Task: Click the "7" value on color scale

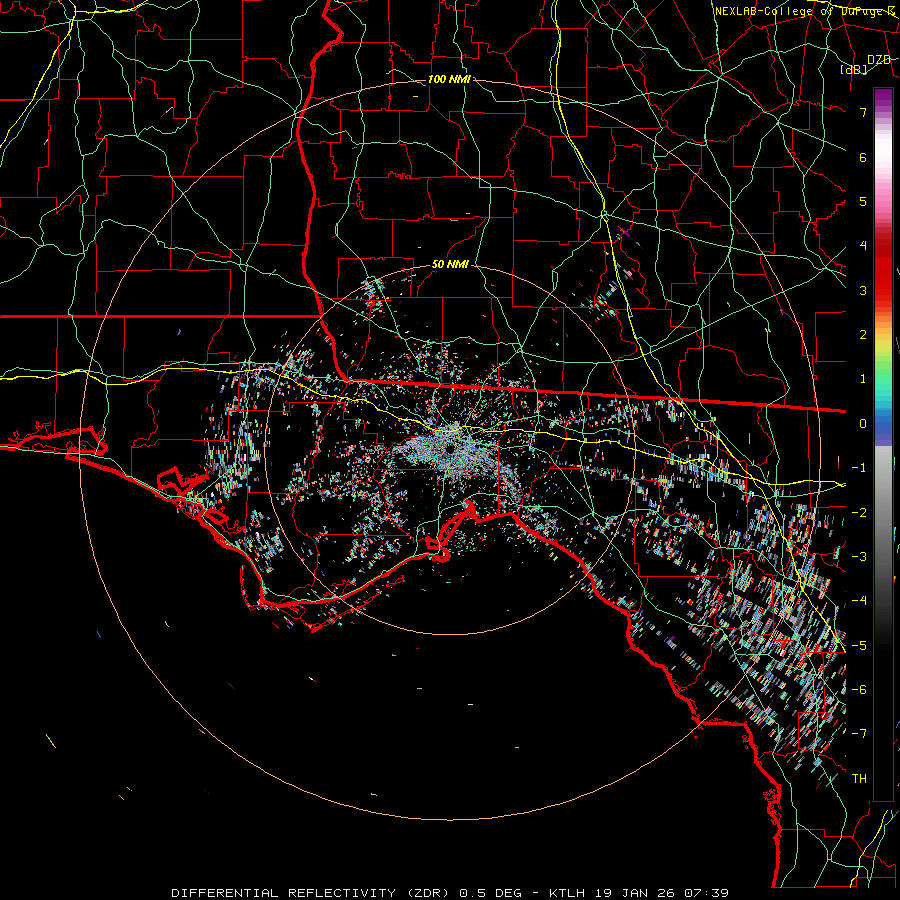Action: pyautogui.click(x=863, y=112)
